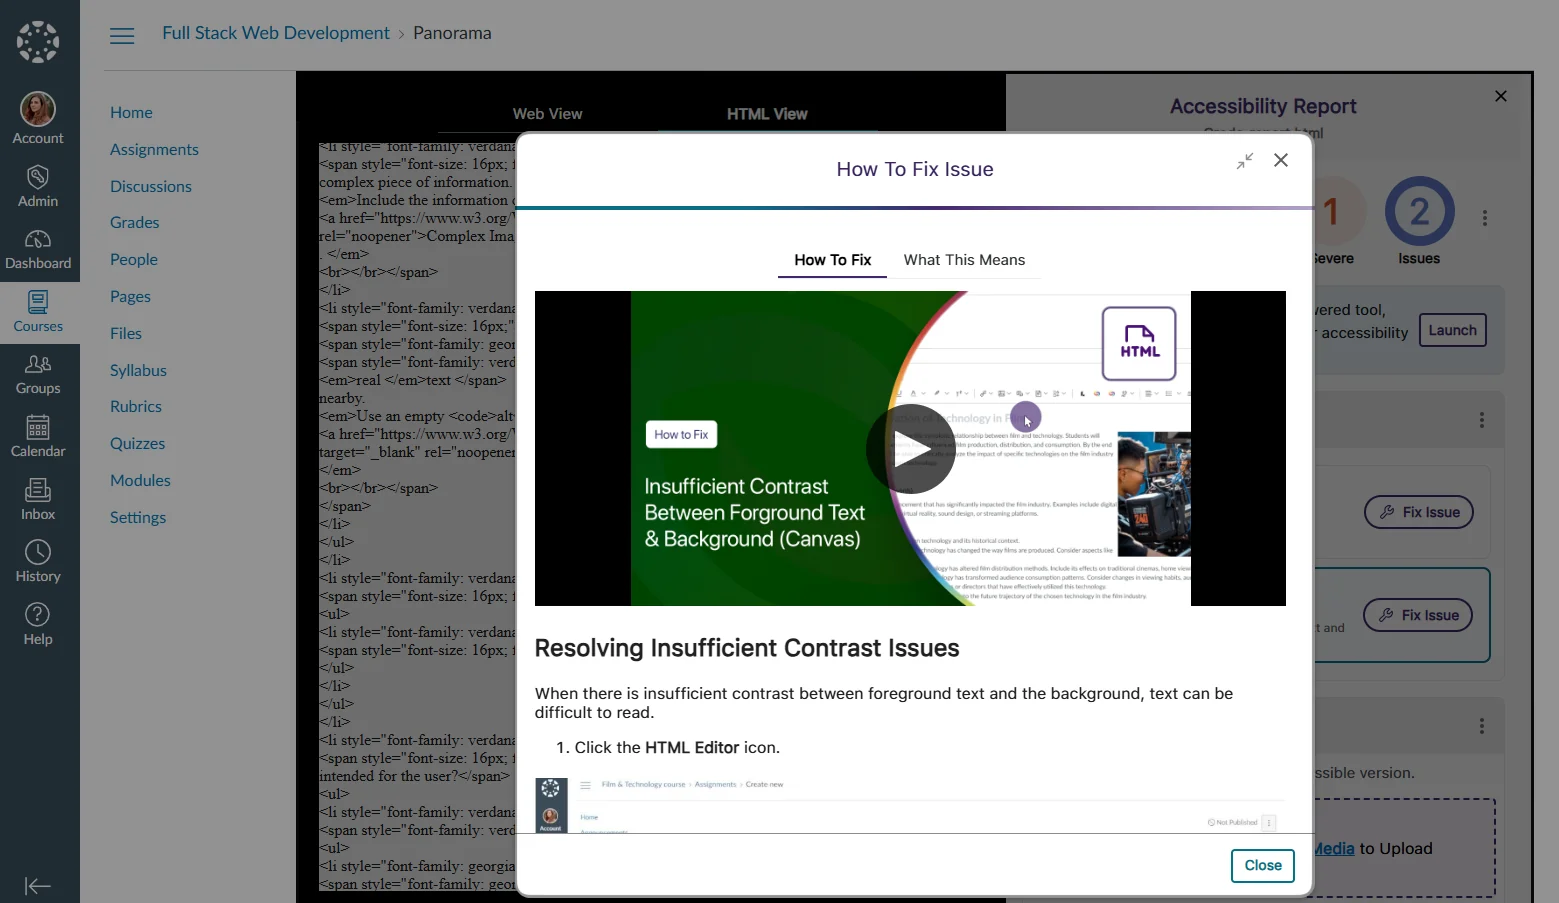This screenshot has width=1559, height=903.
Task: Open the Inbox icon in sidebar
Action: (38, 500)
